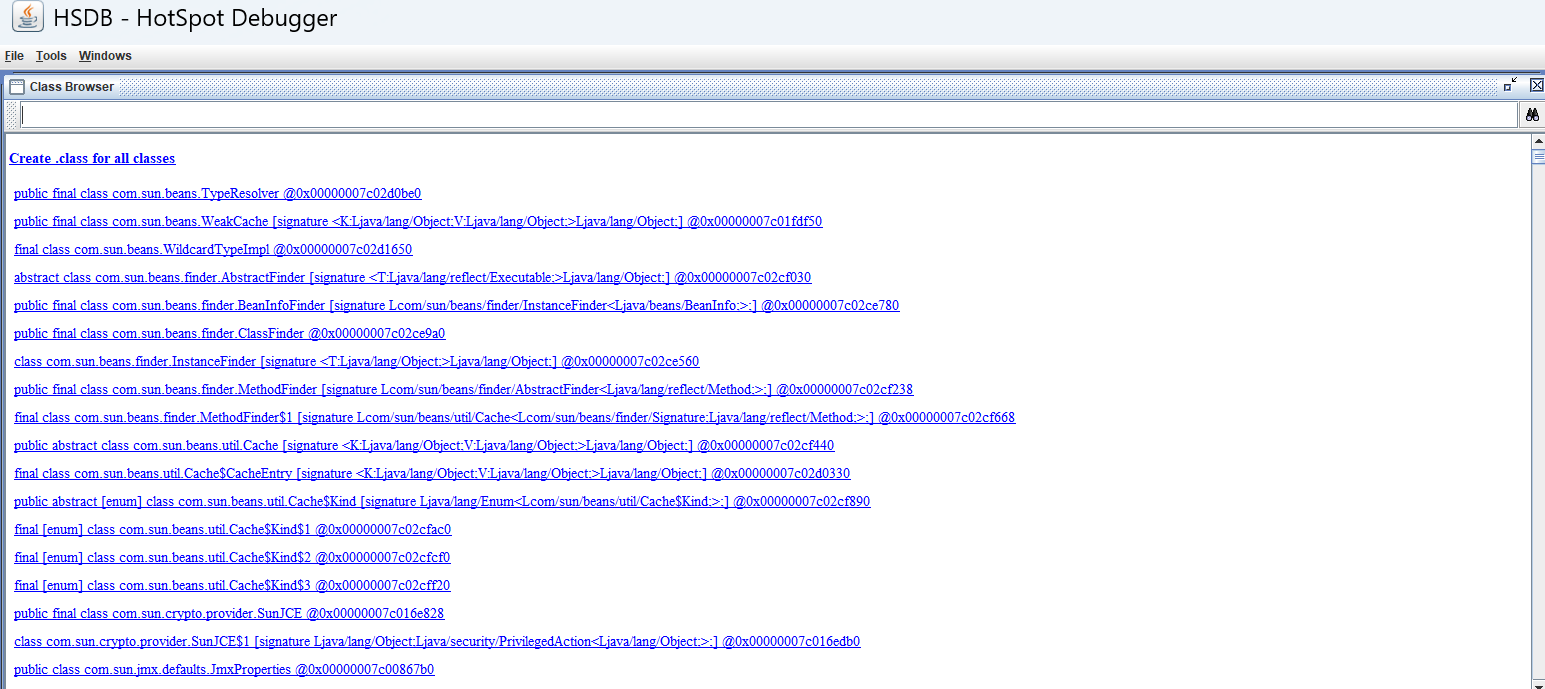Click the Class Browser frame icon
1545x689 pixels.
[x=17, y=87]
